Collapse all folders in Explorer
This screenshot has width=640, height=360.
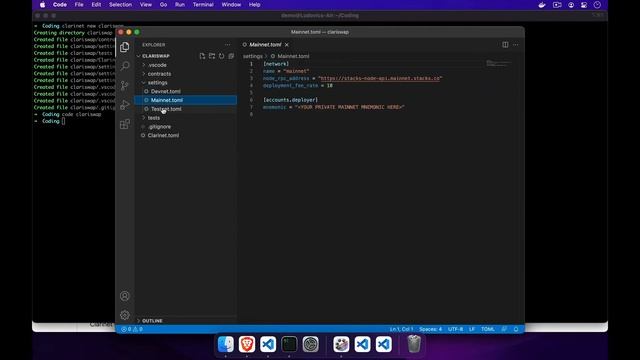(x=231, y=56)
